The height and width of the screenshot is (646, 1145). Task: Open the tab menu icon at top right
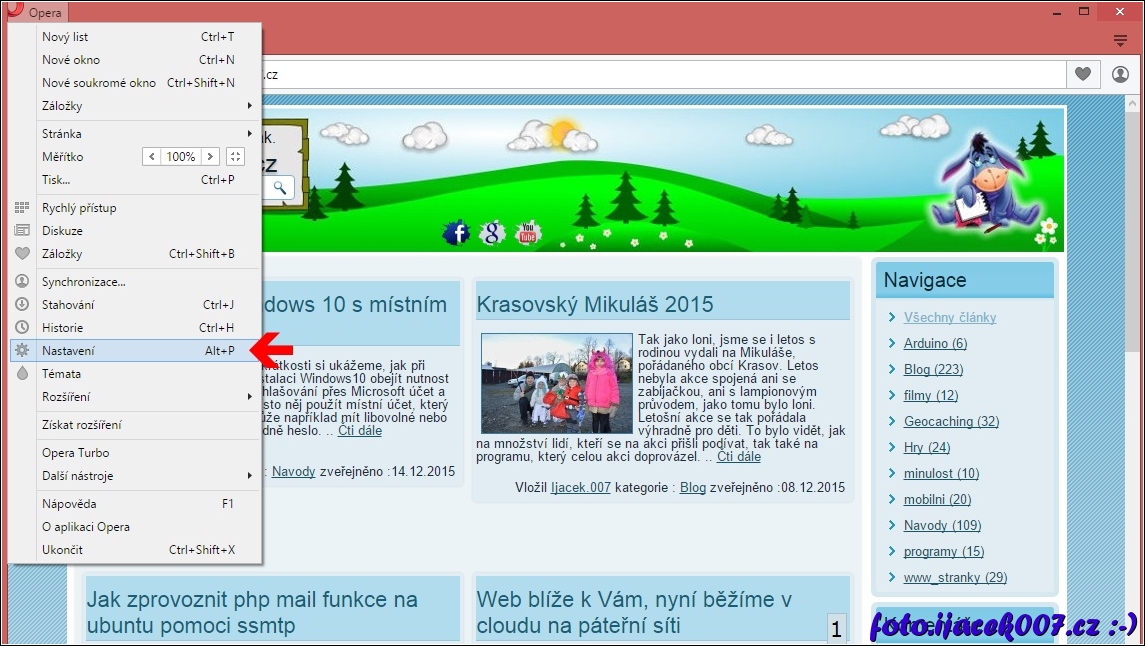(1121, 40)
